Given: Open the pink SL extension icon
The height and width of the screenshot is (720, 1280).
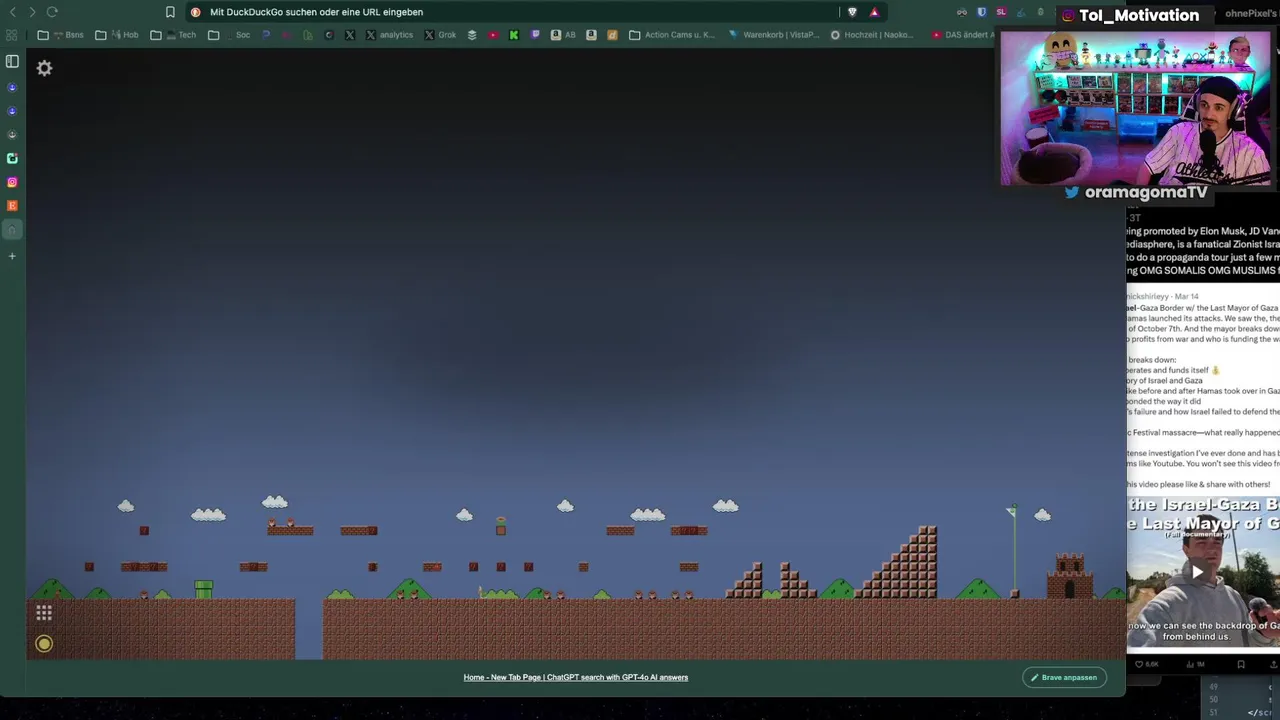Looking at the screenshot, I should point(1000,12).
